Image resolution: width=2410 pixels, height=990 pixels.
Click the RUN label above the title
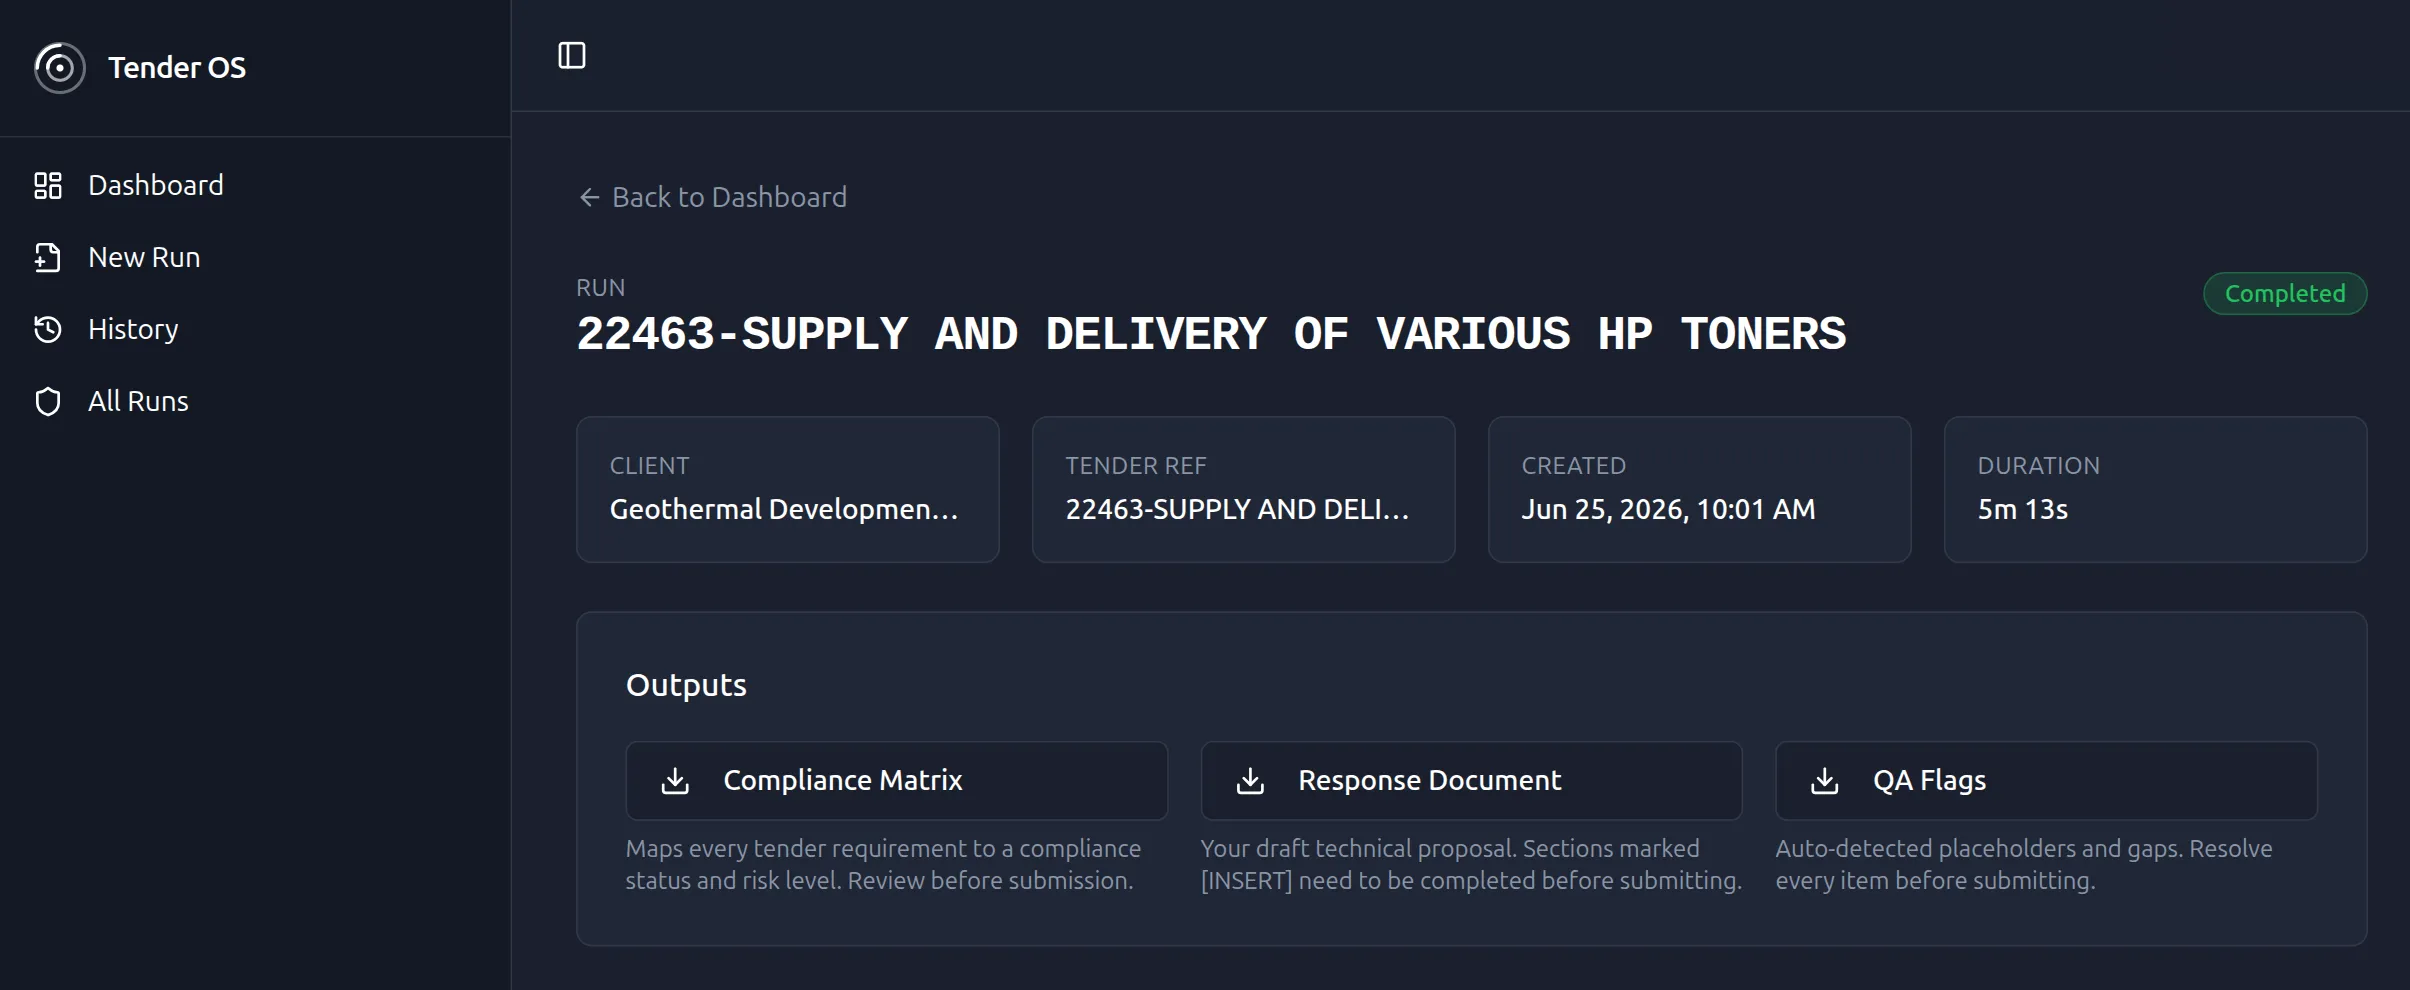tap(600, 288)
